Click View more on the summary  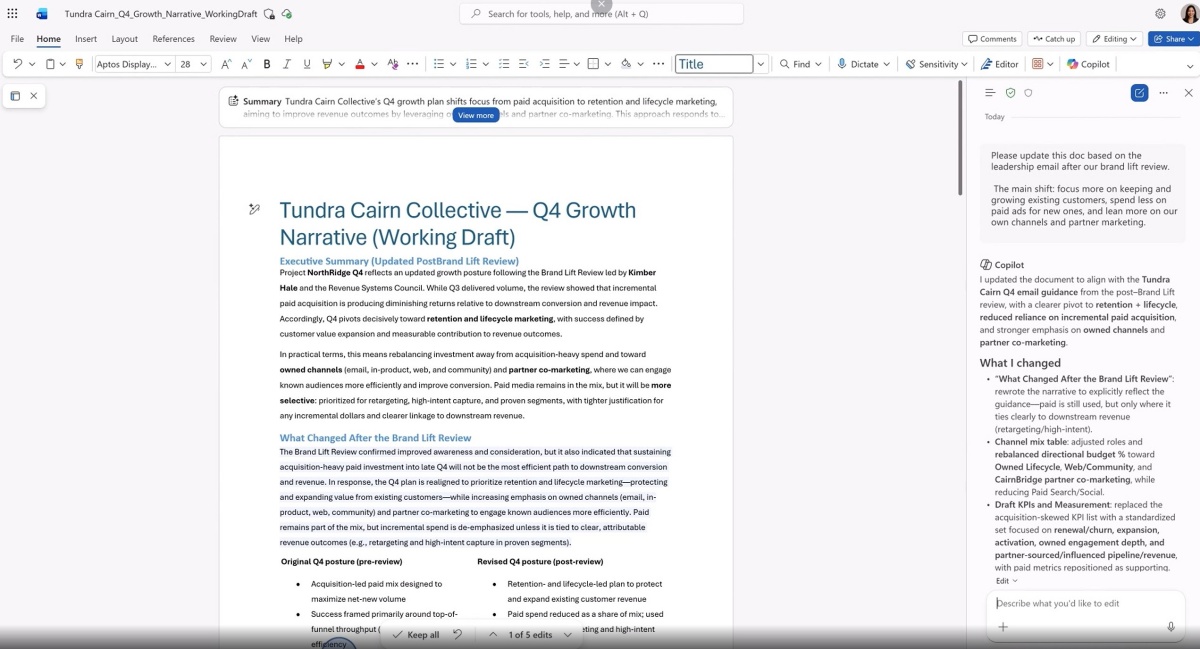pos(476,115)
